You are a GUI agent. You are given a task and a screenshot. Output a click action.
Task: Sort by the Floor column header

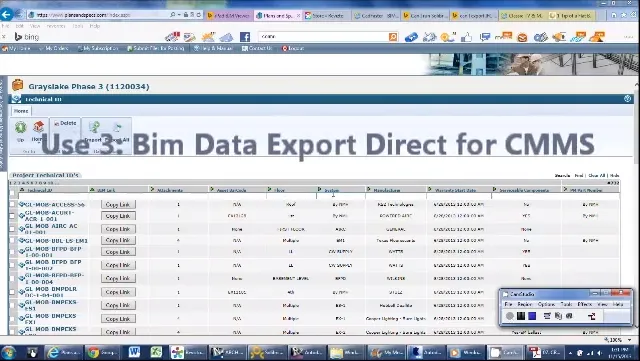point(280,190)
